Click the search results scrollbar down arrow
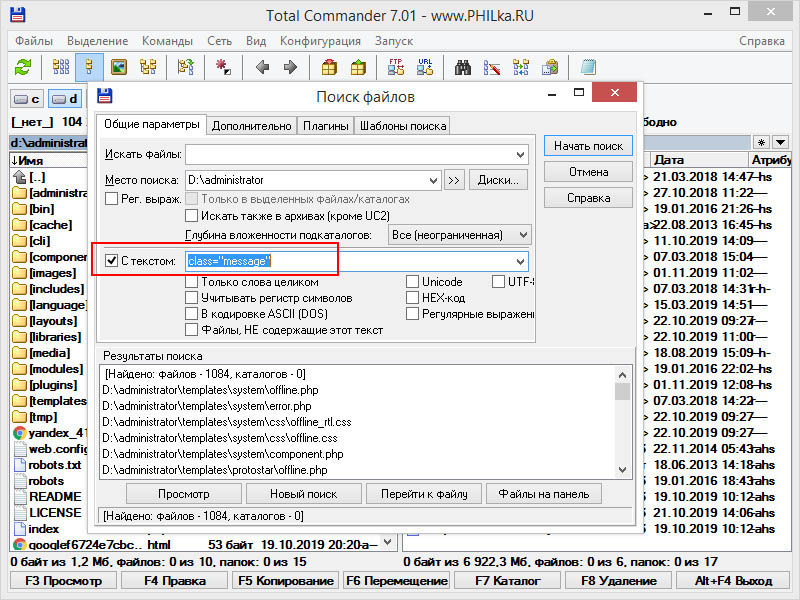Image resolution: width=800 pixels, height=600 pixels. point(622,469)
